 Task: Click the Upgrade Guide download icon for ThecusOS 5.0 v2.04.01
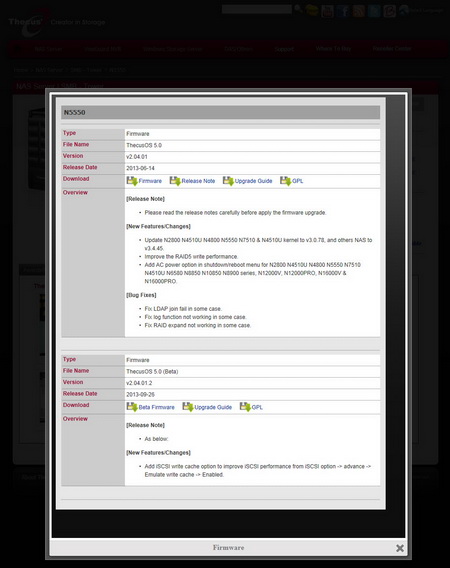[228, 181]
